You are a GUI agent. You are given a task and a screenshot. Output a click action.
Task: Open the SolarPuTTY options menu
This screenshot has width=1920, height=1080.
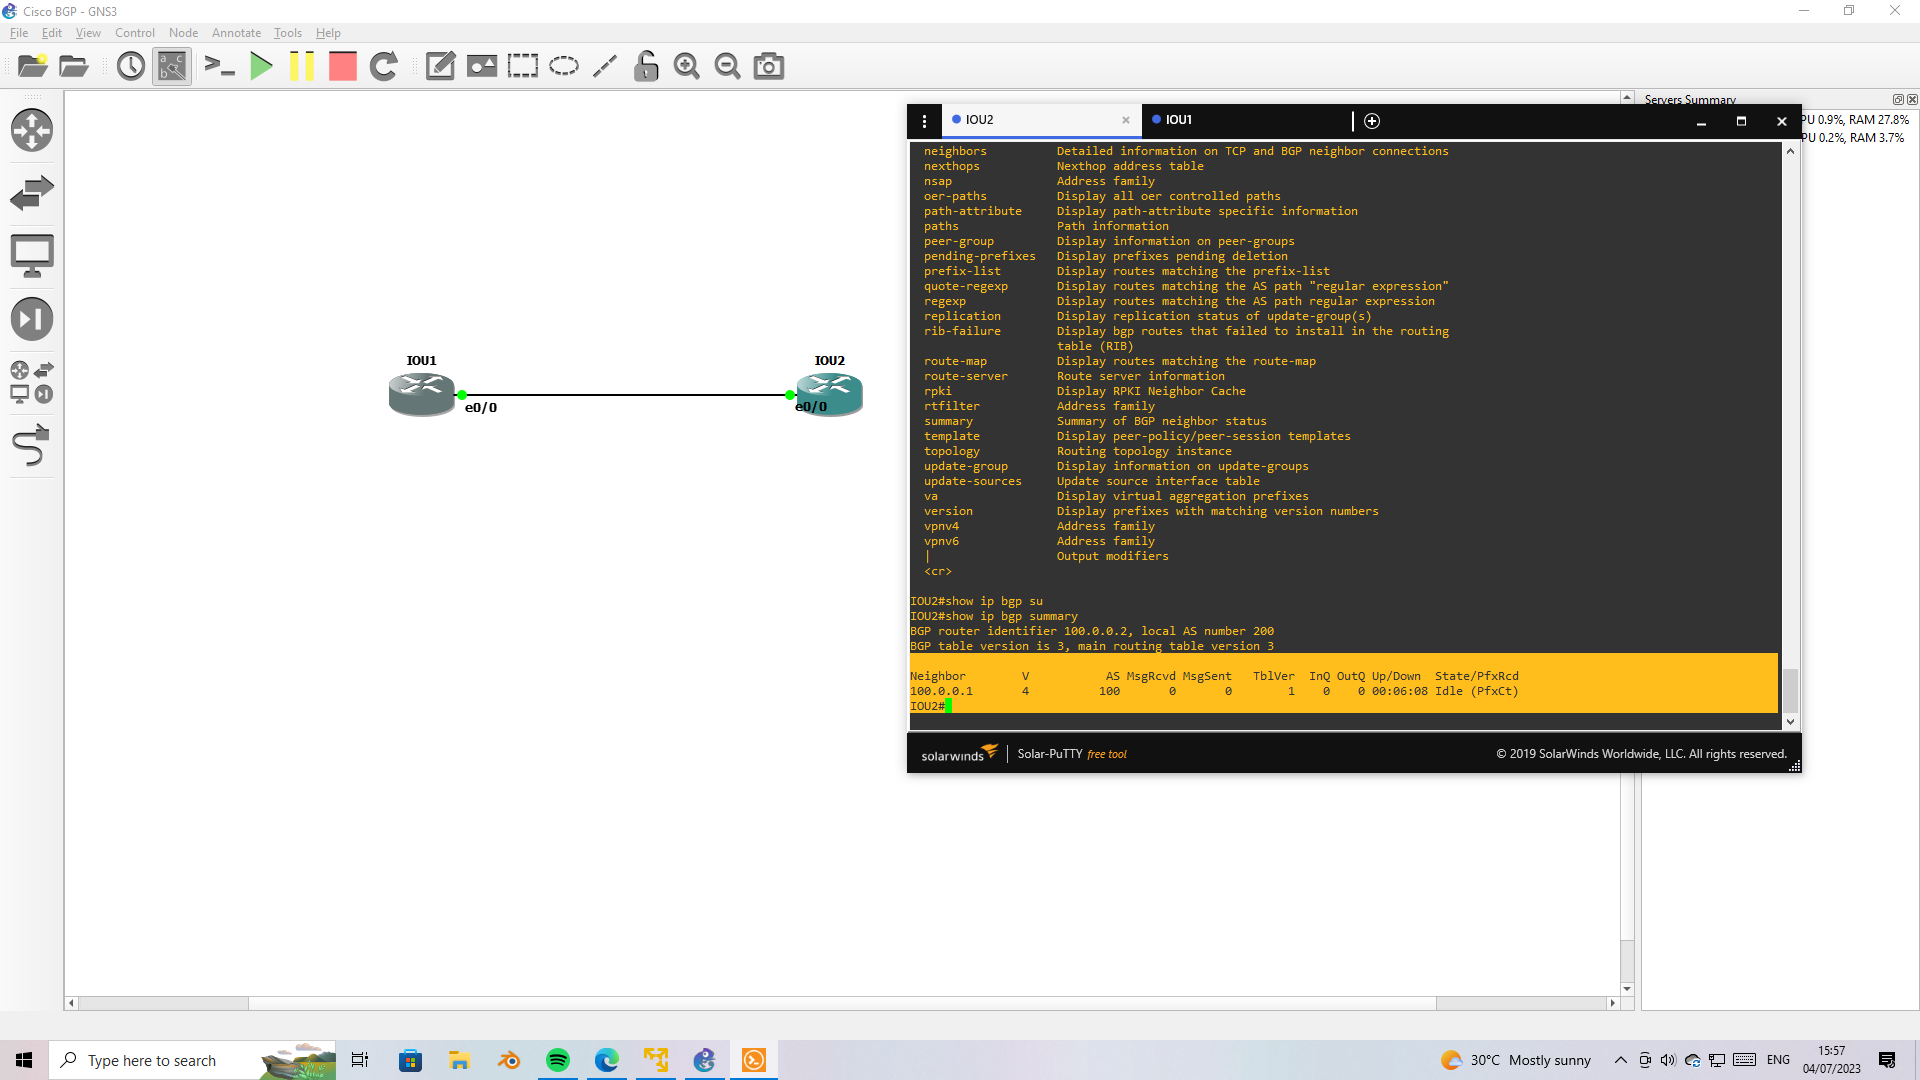[x=923, y=120]
